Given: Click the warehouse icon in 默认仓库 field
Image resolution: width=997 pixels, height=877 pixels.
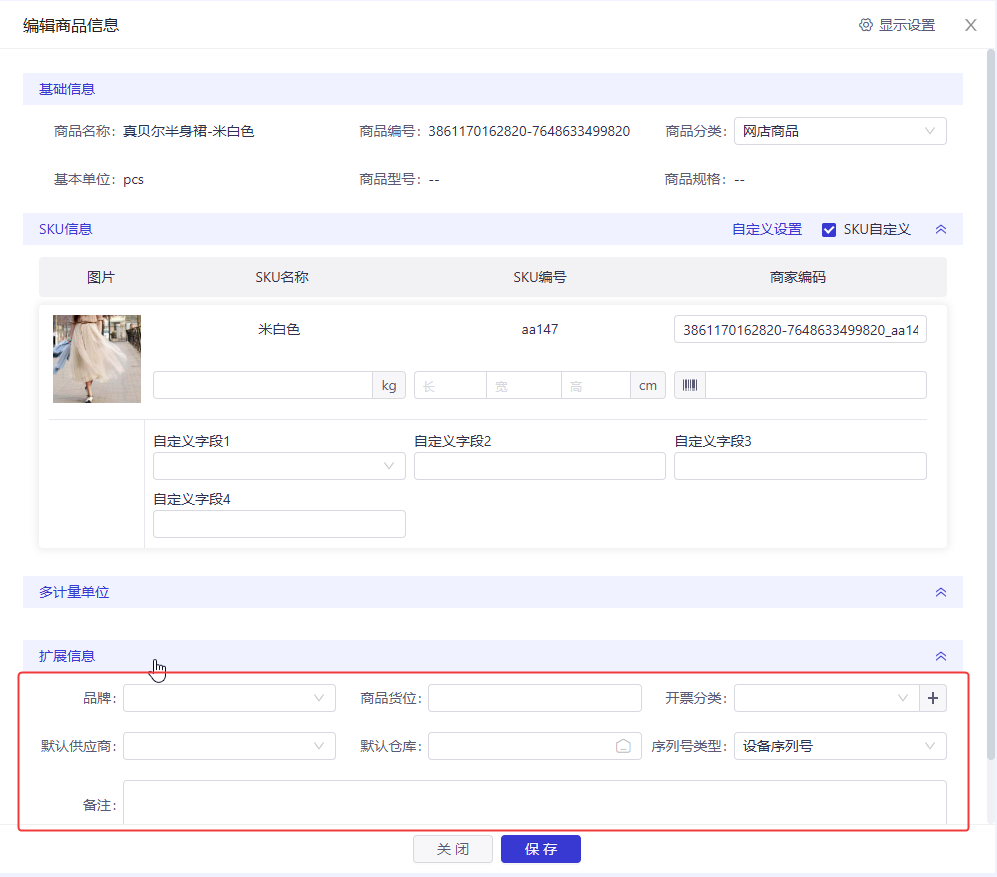Looking at the screenshot, I should 623,746.
